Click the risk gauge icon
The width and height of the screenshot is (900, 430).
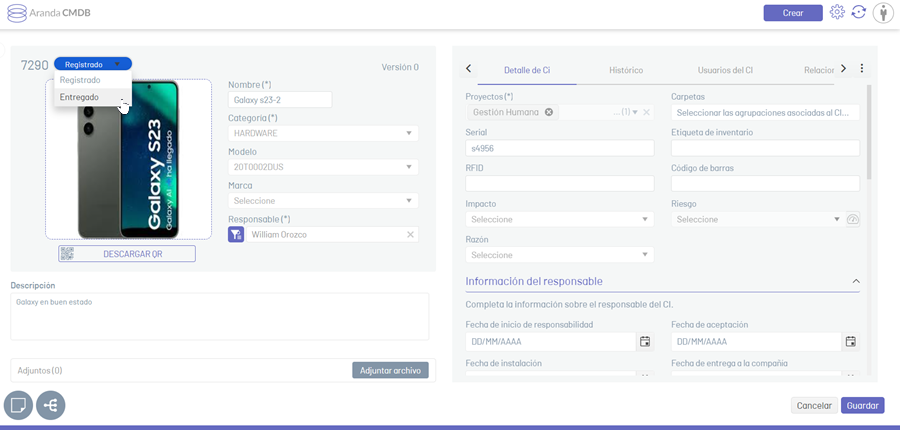click(853, 219)
